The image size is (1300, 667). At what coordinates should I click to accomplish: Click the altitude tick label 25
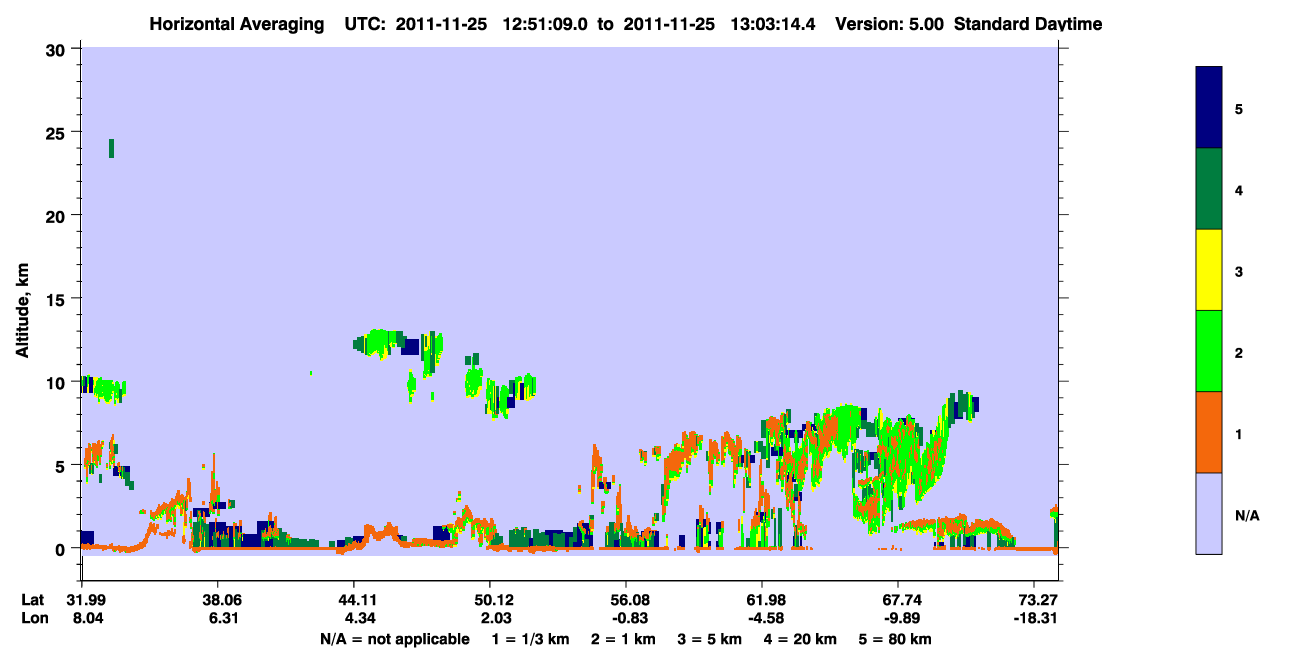[x=58, y=132]
